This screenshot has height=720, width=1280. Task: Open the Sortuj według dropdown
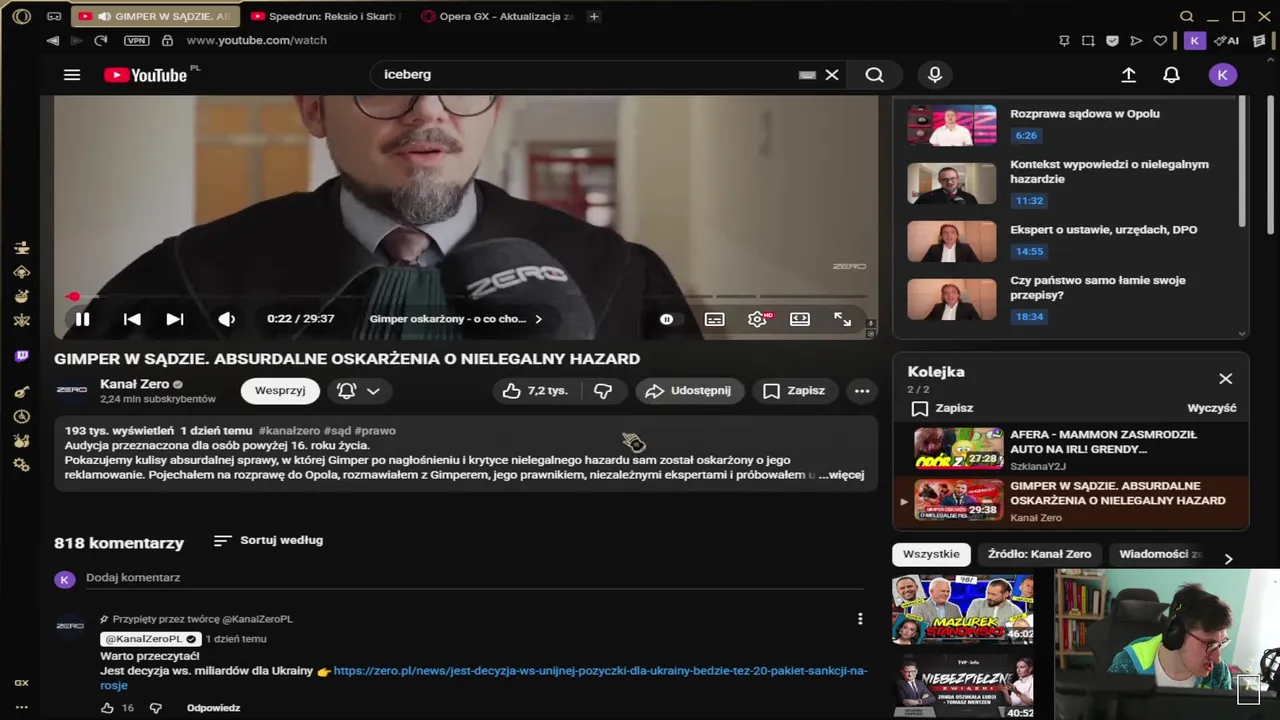268,540
